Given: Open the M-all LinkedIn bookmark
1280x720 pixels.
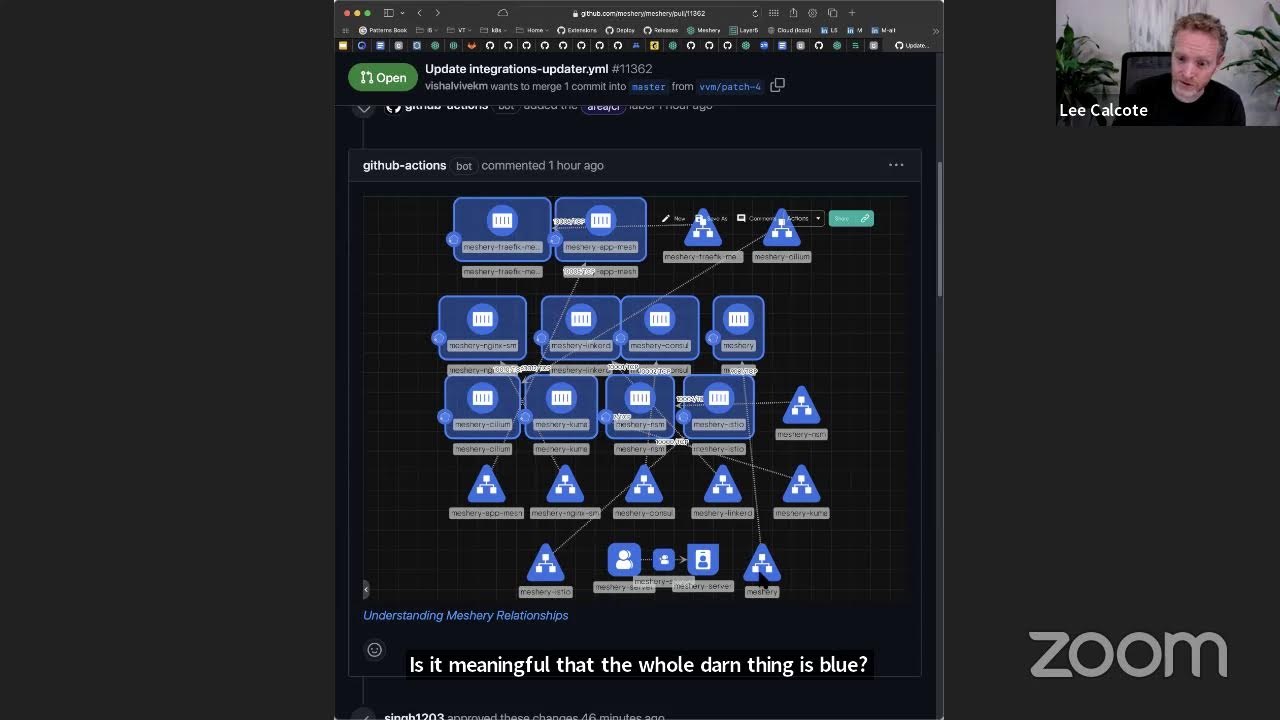Looking at the screenshot, I should coord(884,30).
